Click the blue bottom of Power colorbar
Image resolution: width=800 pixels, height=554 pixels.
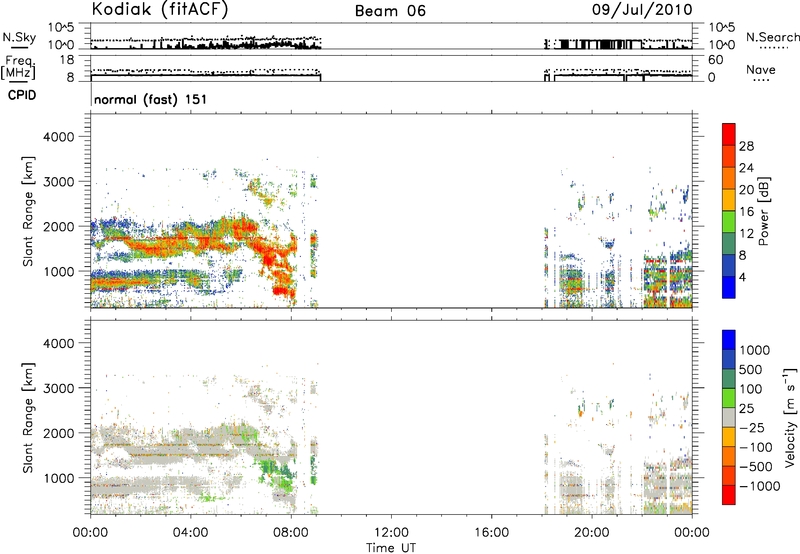pos(729,287)
